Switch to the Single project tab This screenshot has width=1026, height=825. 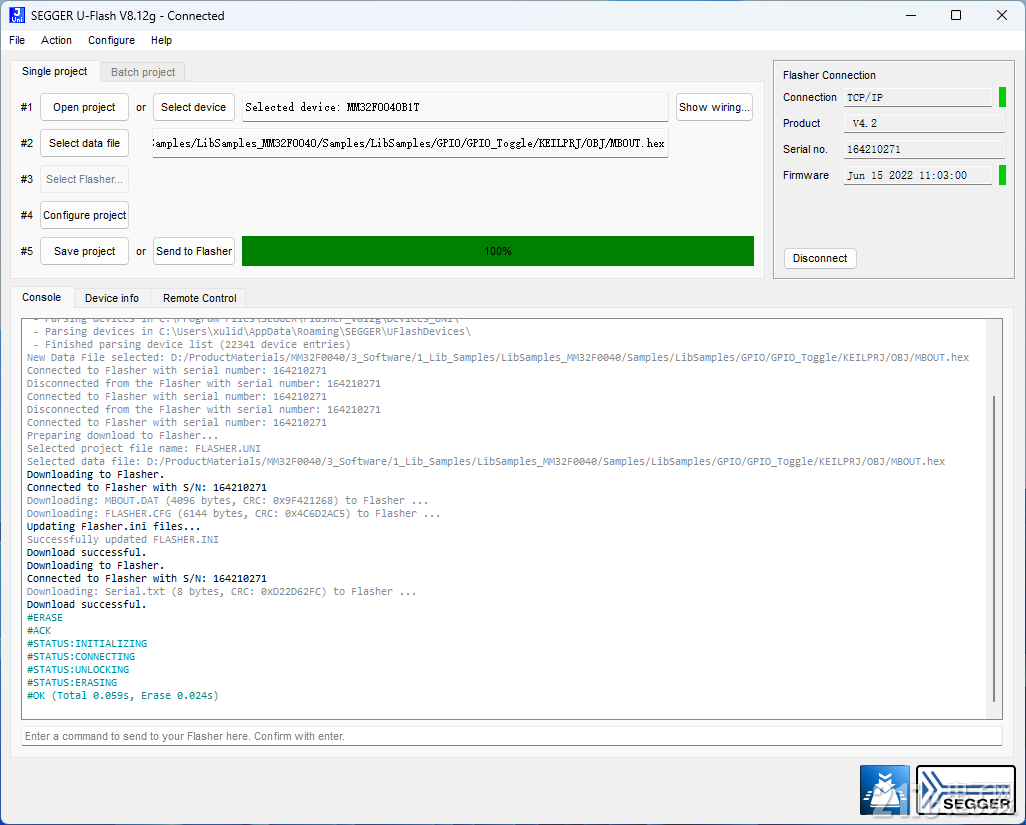55,71
